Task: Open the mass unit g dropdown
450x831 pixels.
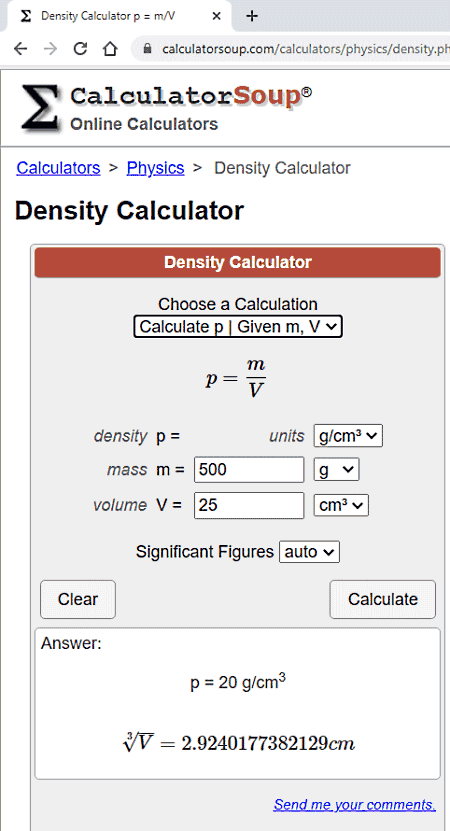Action: pos(336,470)
